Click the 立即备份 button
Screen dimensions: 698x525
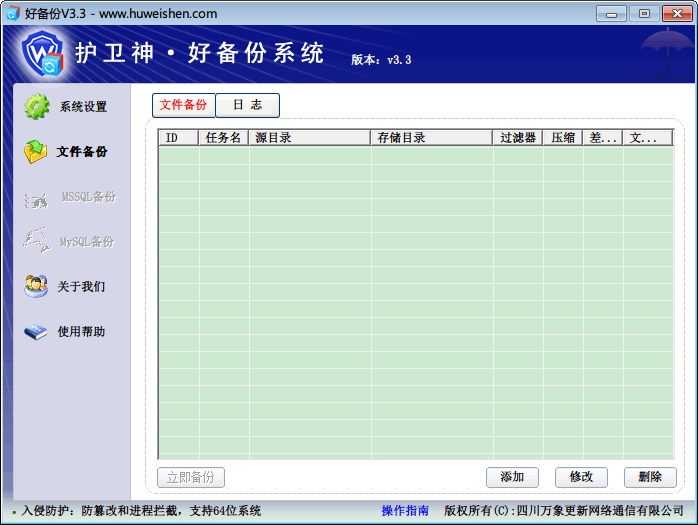[191, 477]
